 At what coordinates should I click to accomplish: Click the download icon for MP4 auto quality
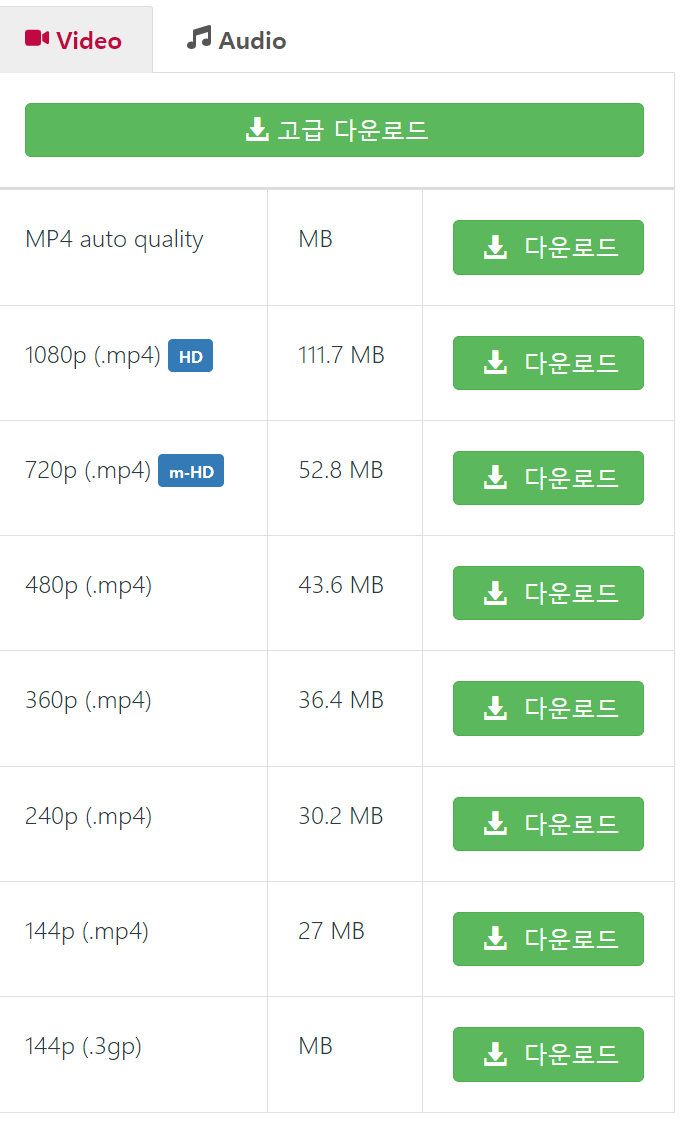pos(494,247)
